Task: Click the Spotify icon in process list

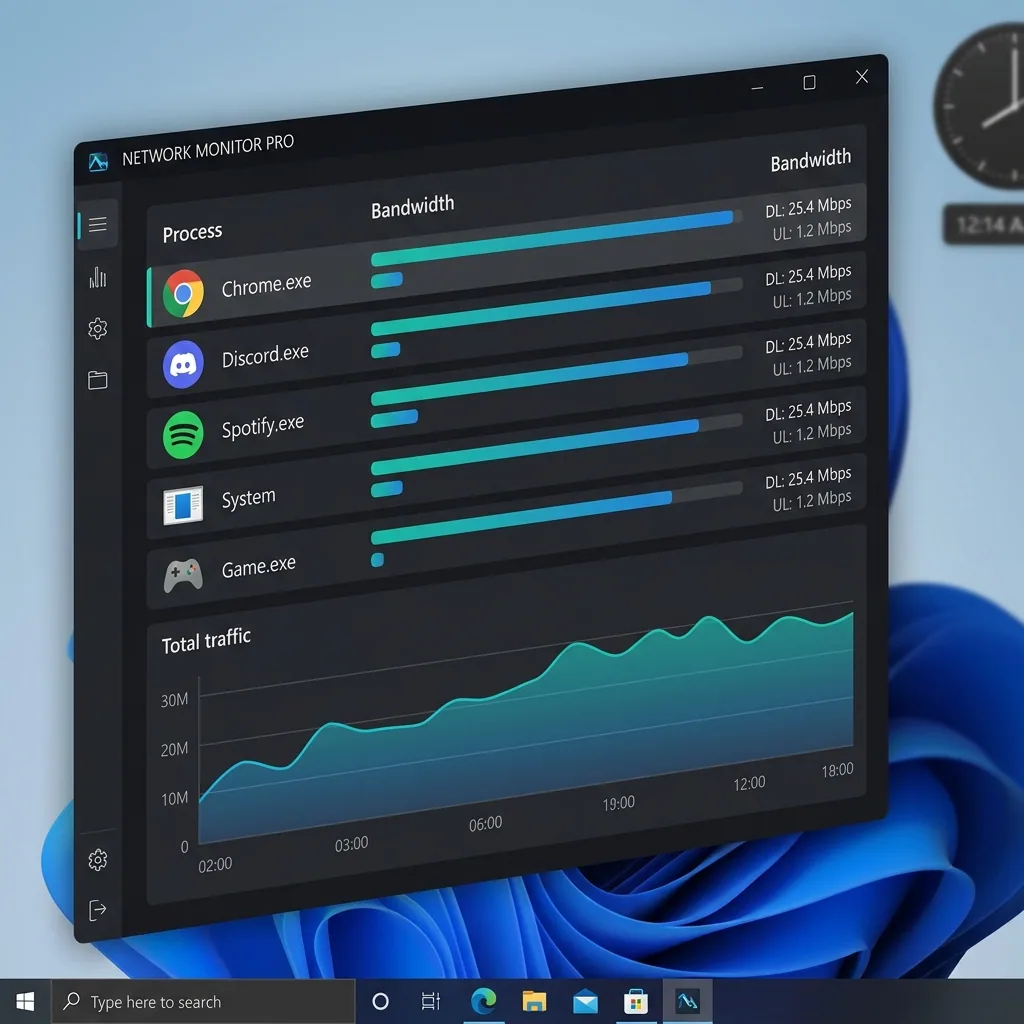Action: click(183, 434)
